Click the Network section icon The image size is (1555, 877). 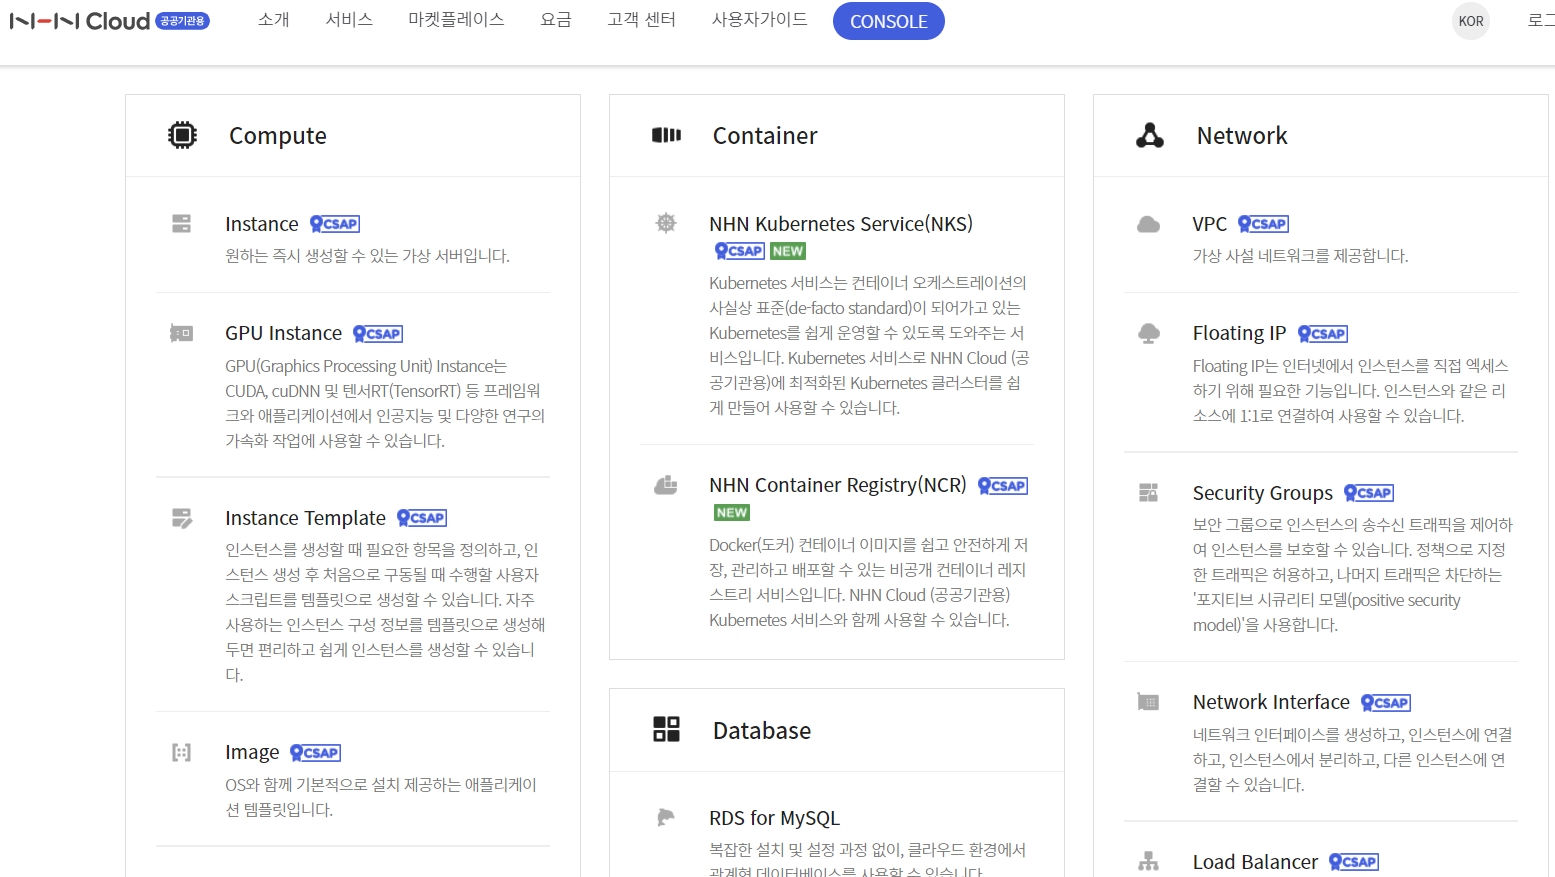click(1150, 135)
